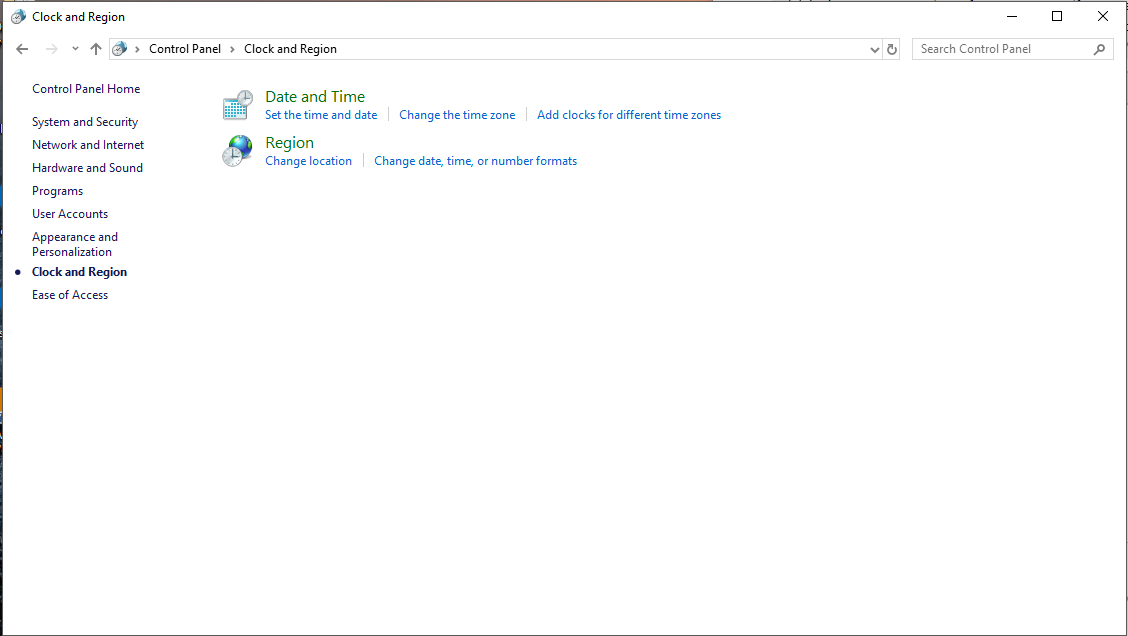1128x636 pixels.
Task: Open System and Security category
Action: point(85,121)
